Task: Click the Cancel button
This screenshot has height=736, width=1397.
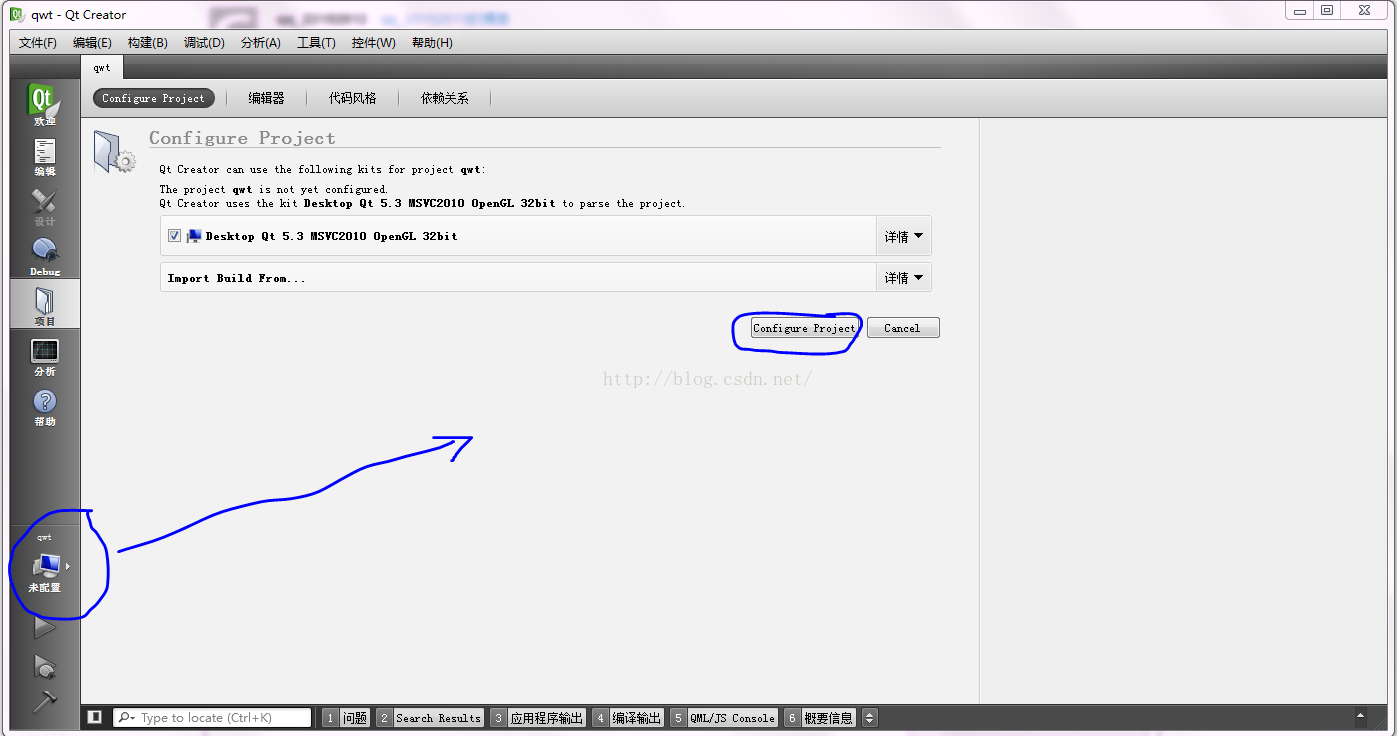Action: (902, 328)
